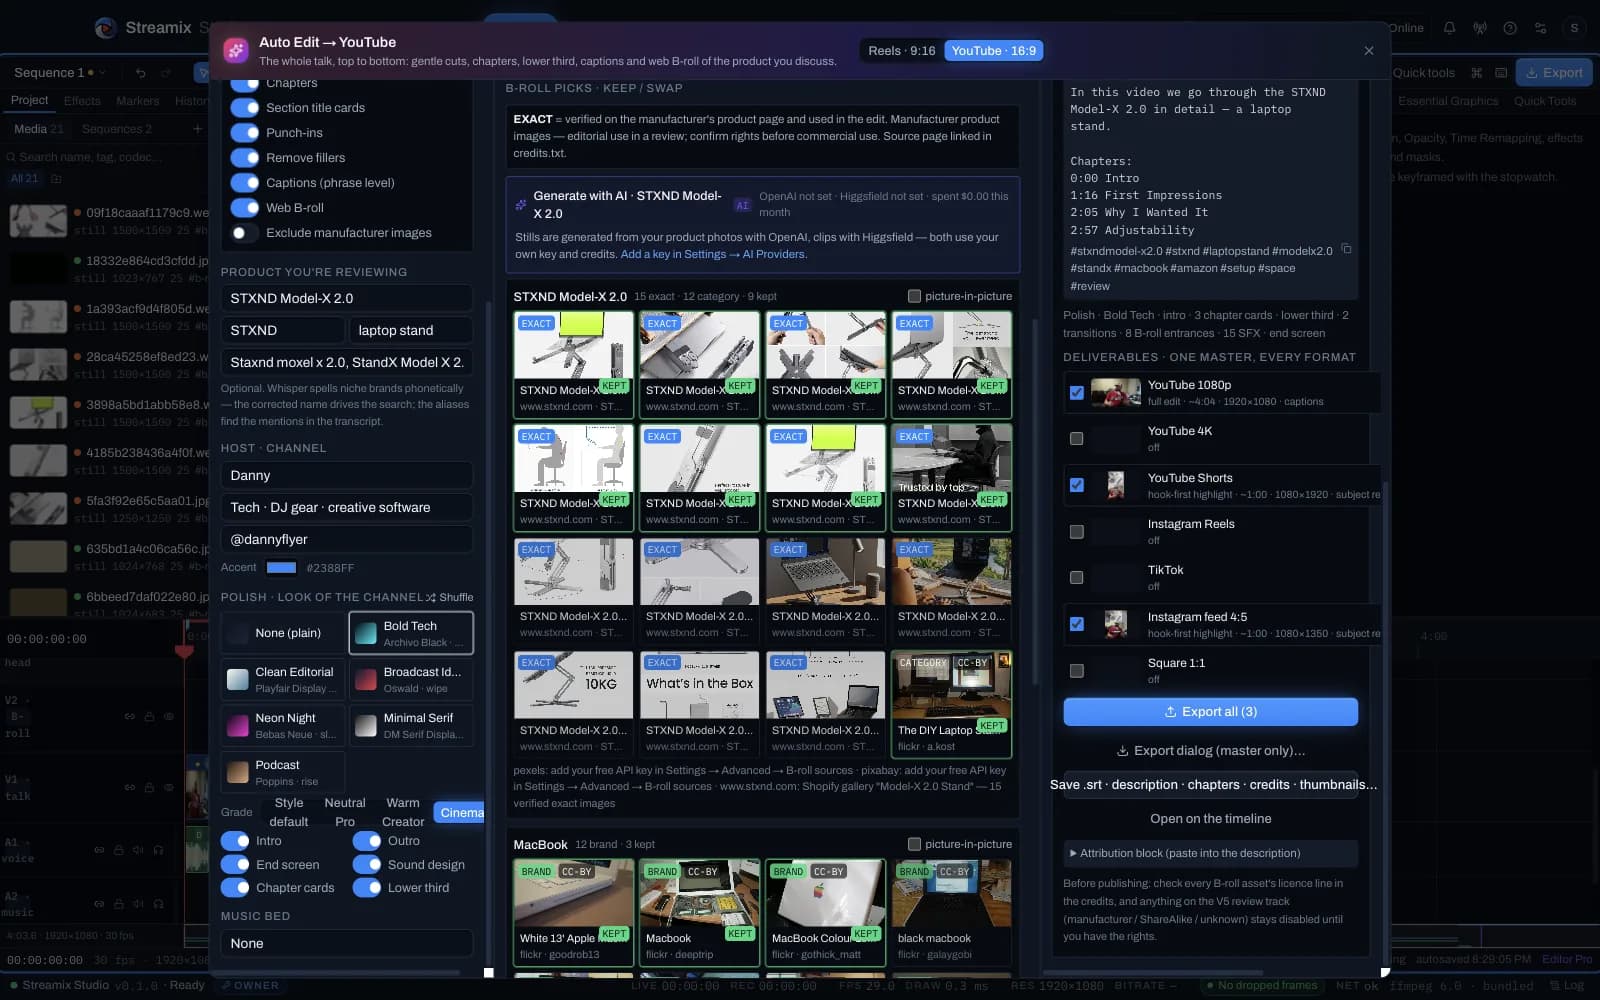
Task: Enable the Exclude manufacturer images toggle
Action: pos(245,233)
